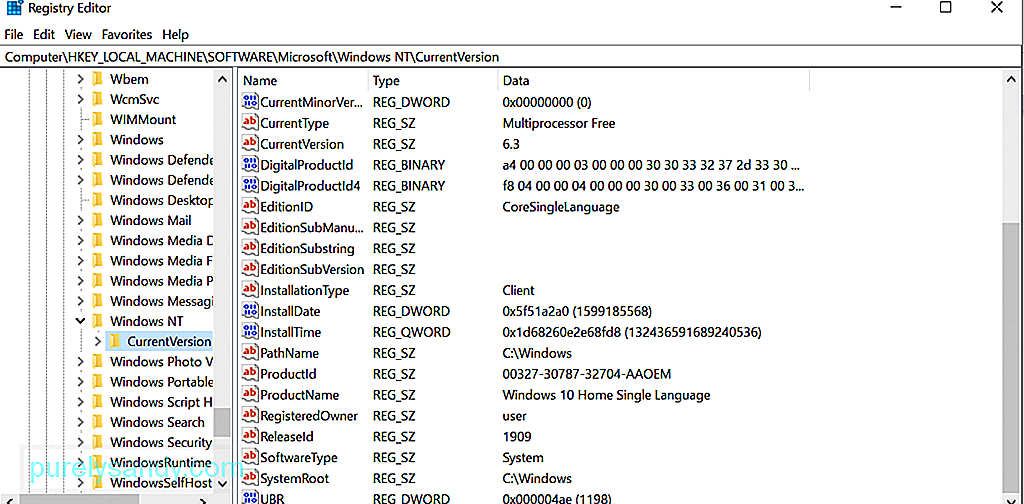Expand the Windows Script H node
The image size is (1024, 504).
[x=80, y=402]
